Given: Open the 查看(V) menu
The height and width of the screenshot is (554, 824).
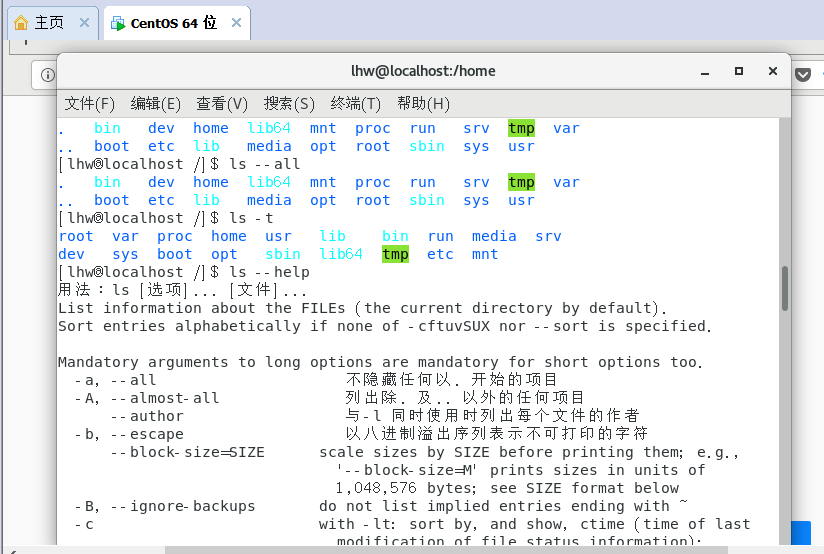Looking at the screenshot, I should [x=222, y=104].
